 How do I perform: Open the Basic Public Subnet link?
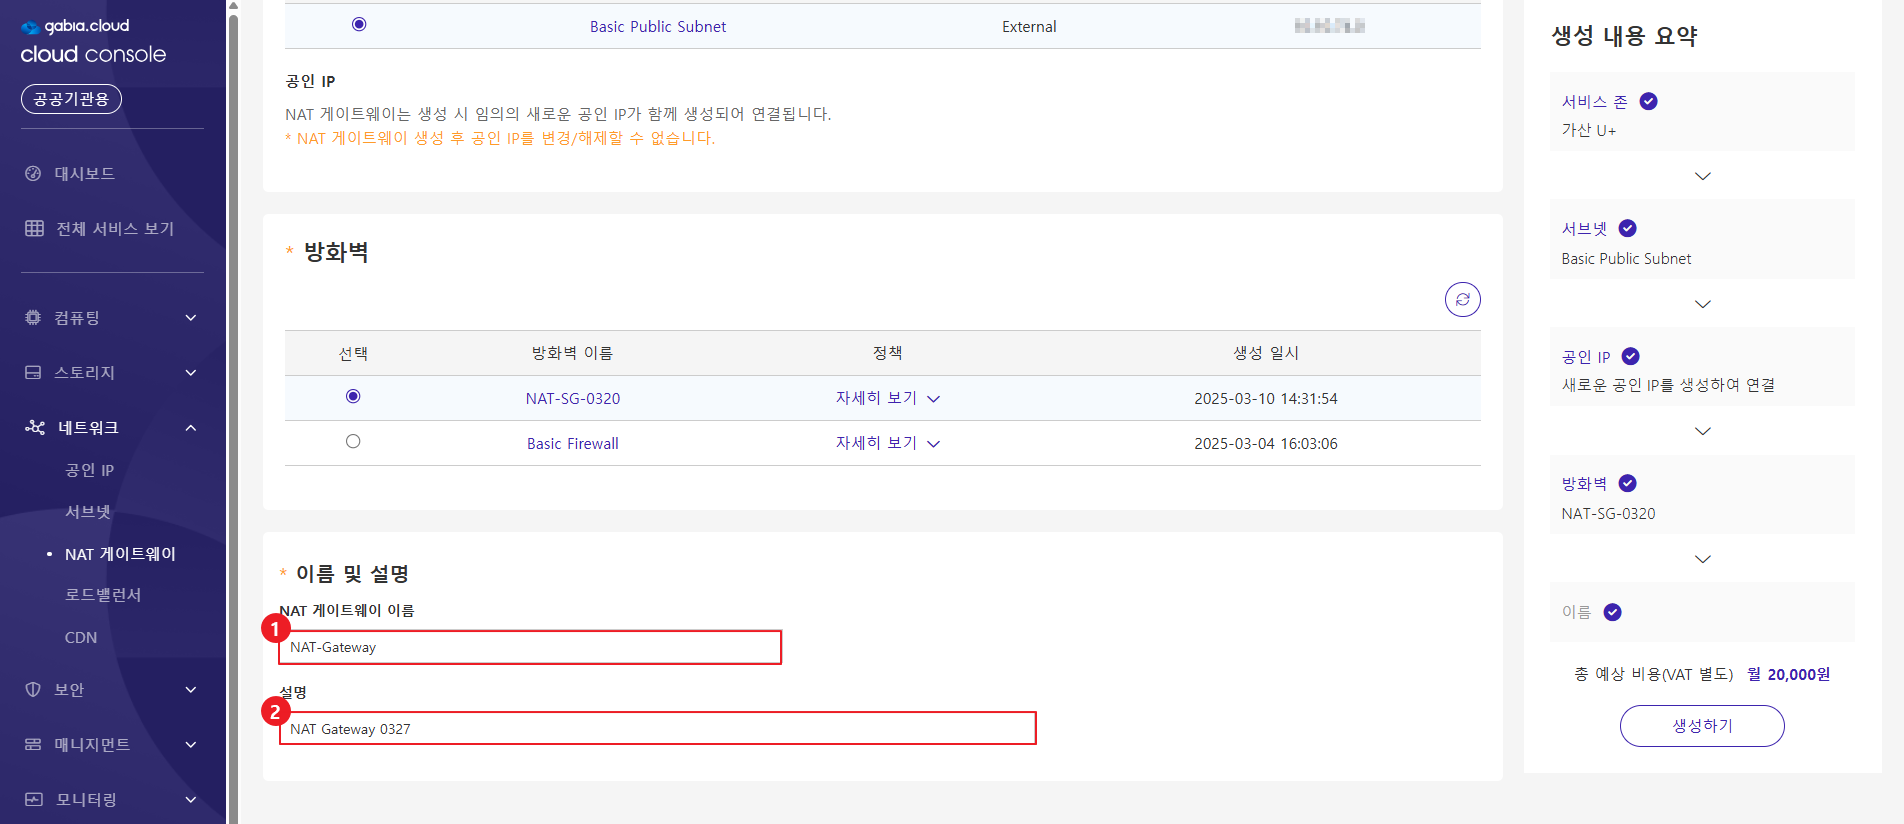pos(657,27)
